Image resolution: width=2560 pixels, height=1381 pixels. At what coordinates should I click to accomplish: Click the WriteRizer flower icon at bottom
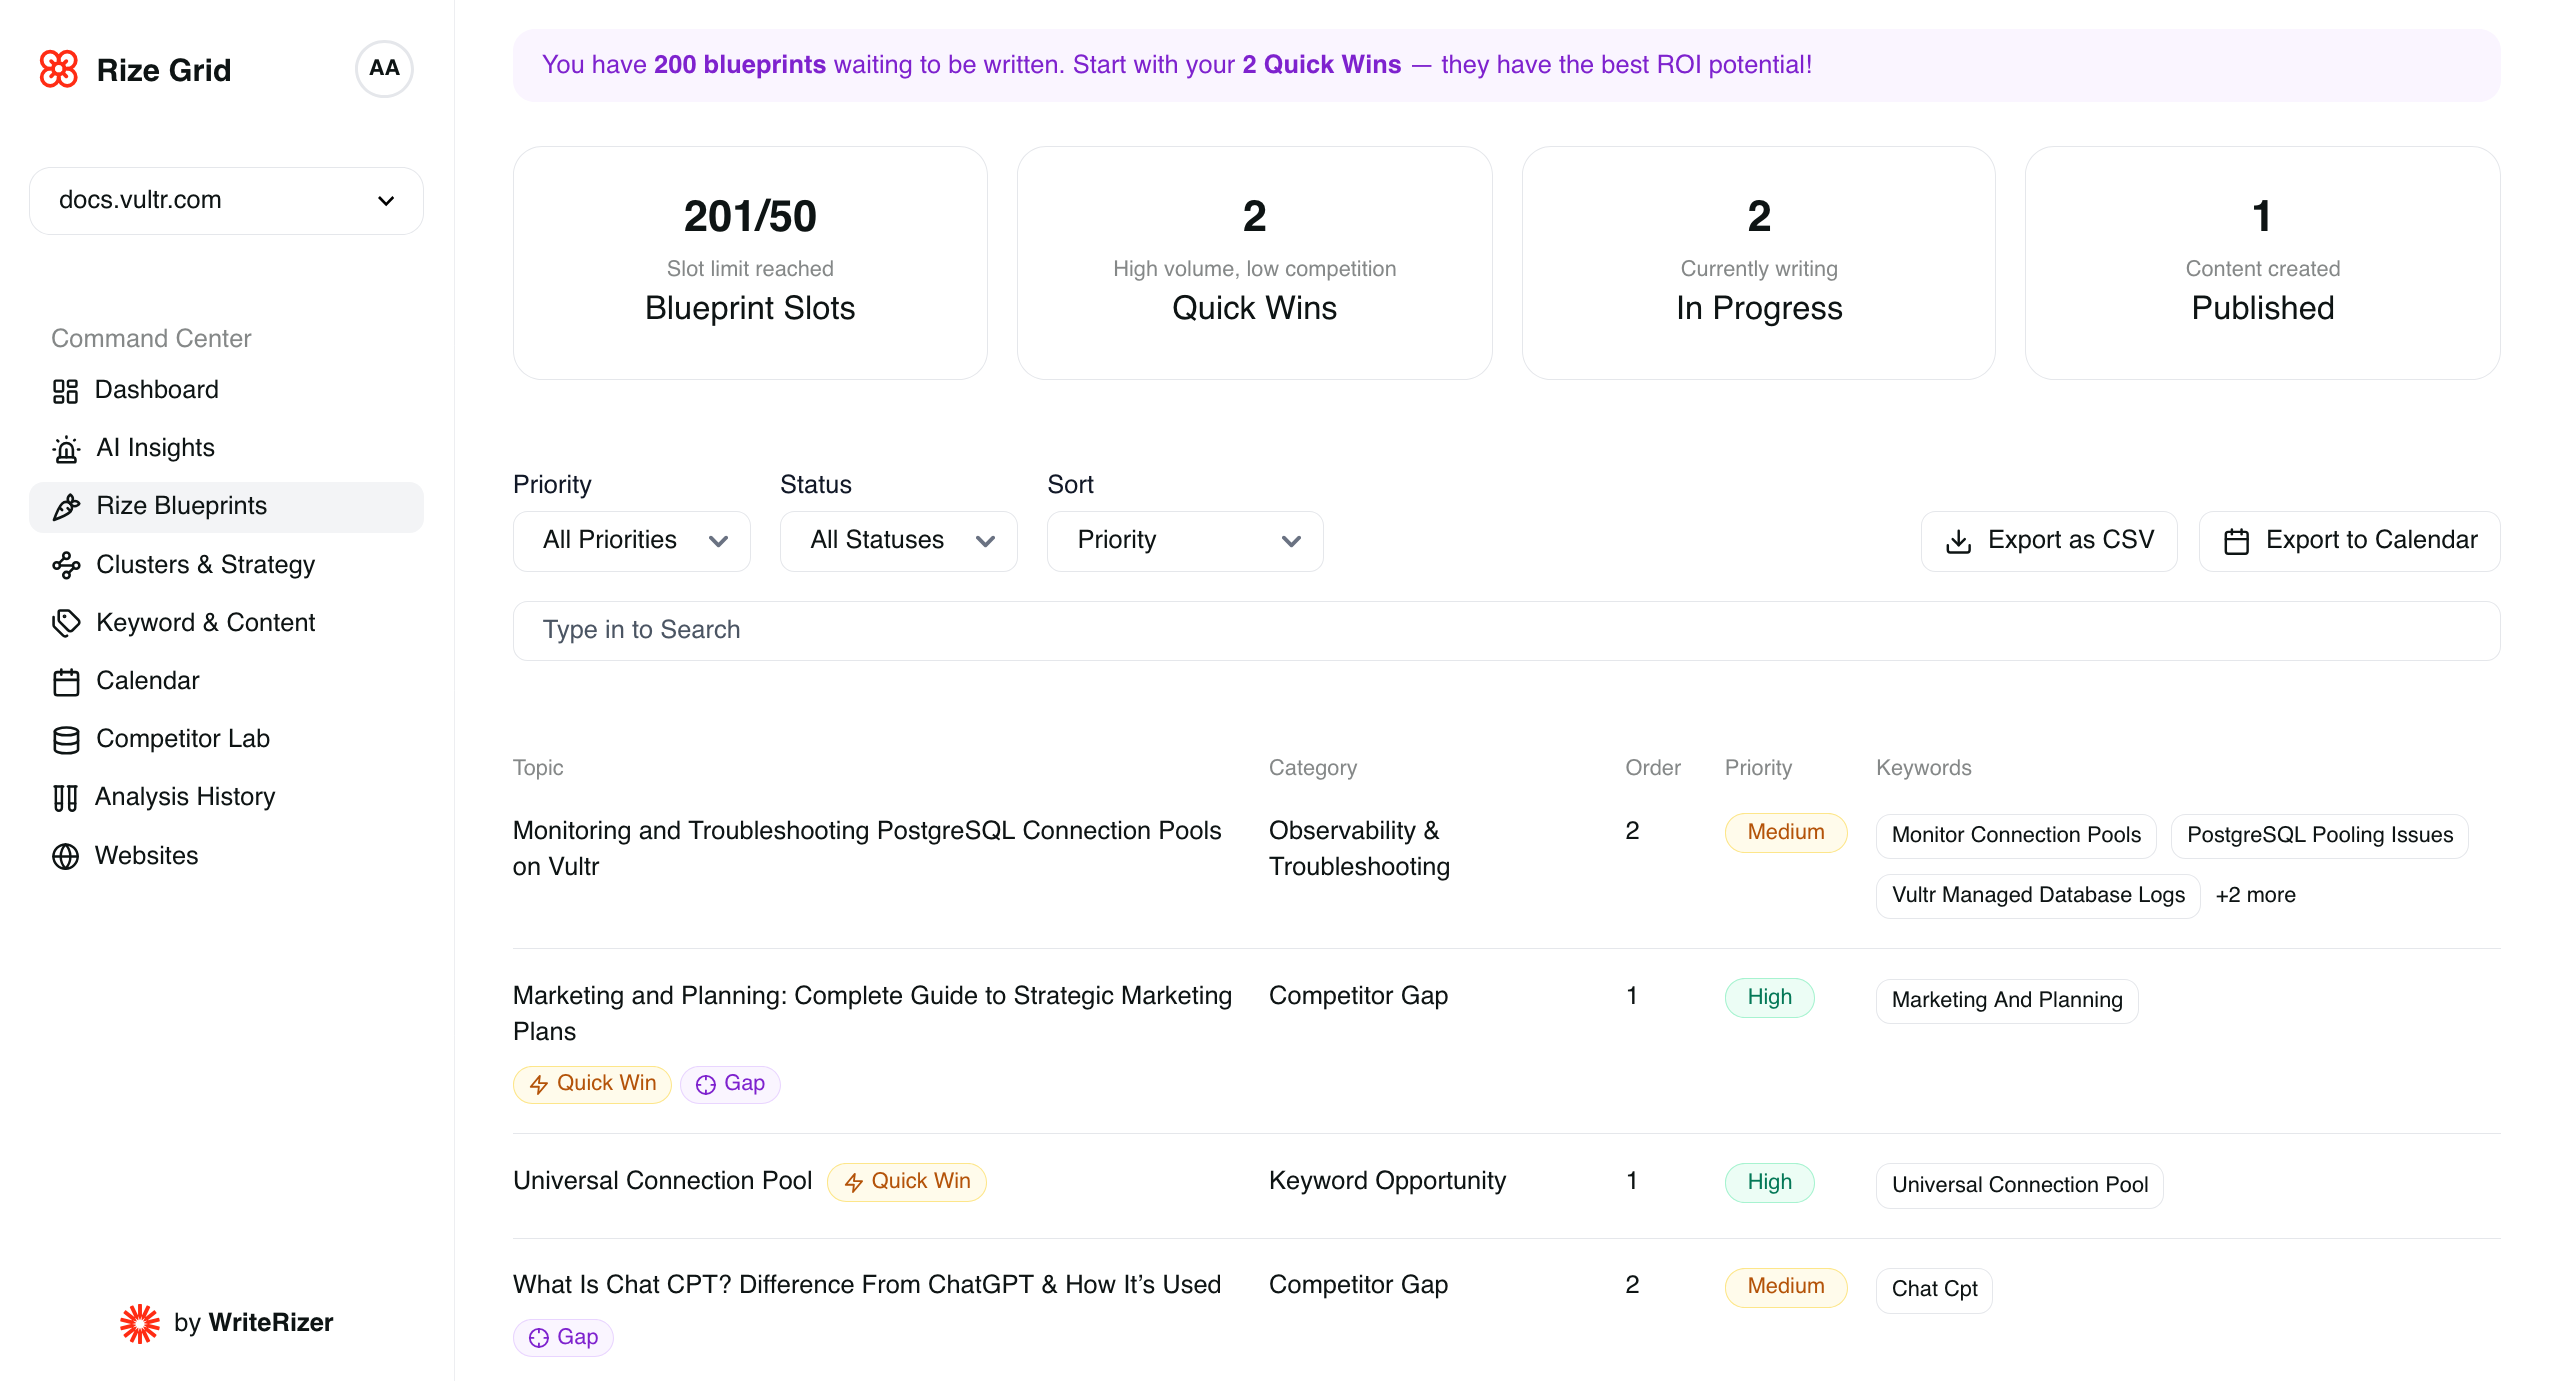pos(139,1322)
